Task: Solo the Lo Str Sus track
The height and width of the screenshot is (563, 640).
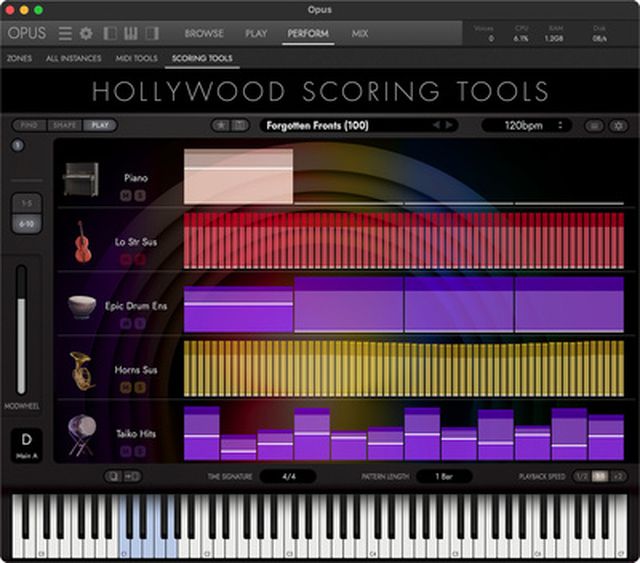Action: coord(140,260)
